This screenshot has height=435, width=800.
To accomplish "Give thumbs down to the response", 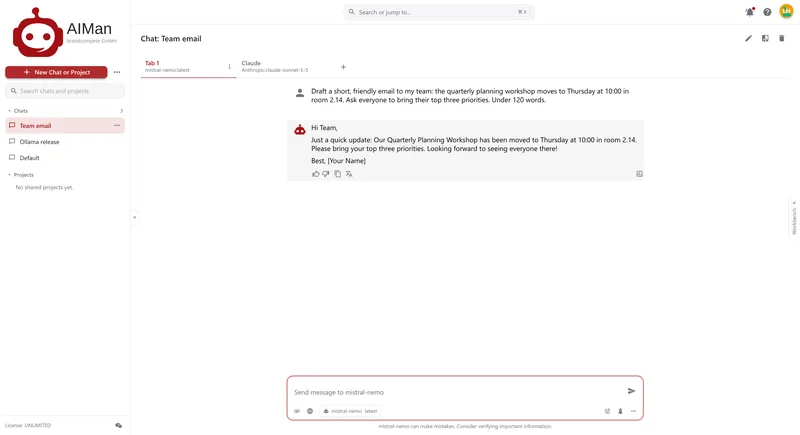I will 326,174.
